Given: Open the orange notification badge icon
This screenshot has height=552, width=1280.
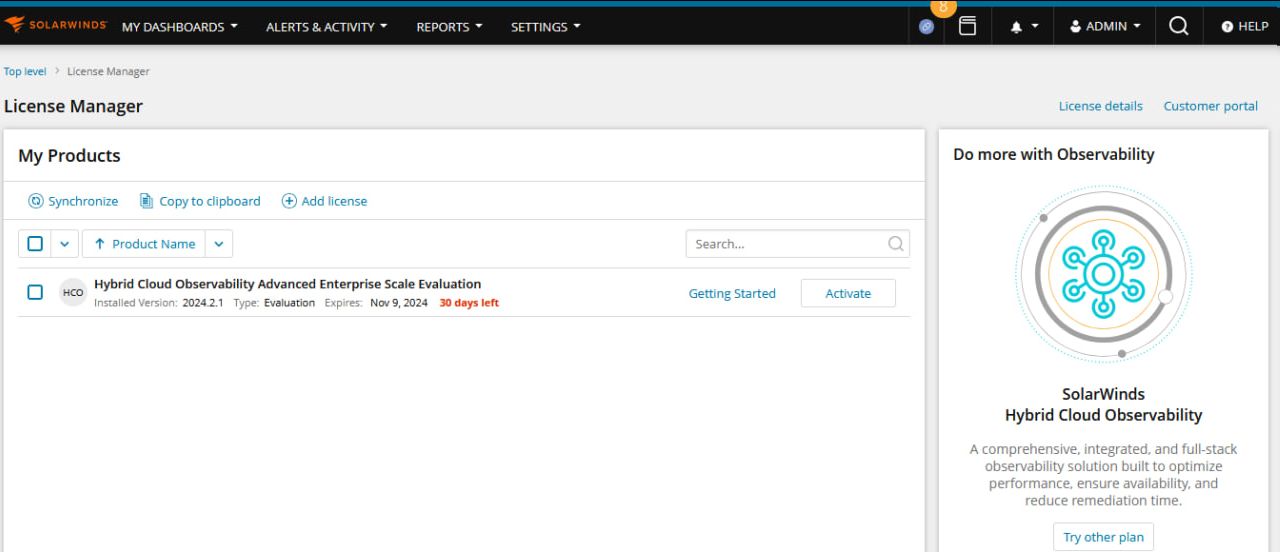Looking at the screenshot, I should [943, 7].
